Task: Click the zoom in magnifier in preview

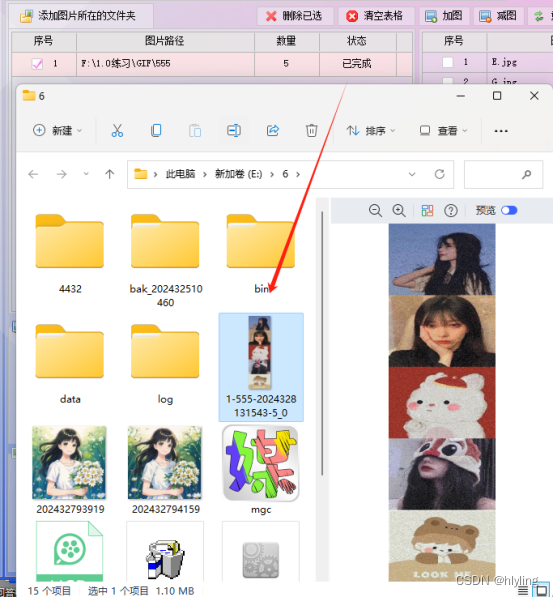Action: coord(399,211)
